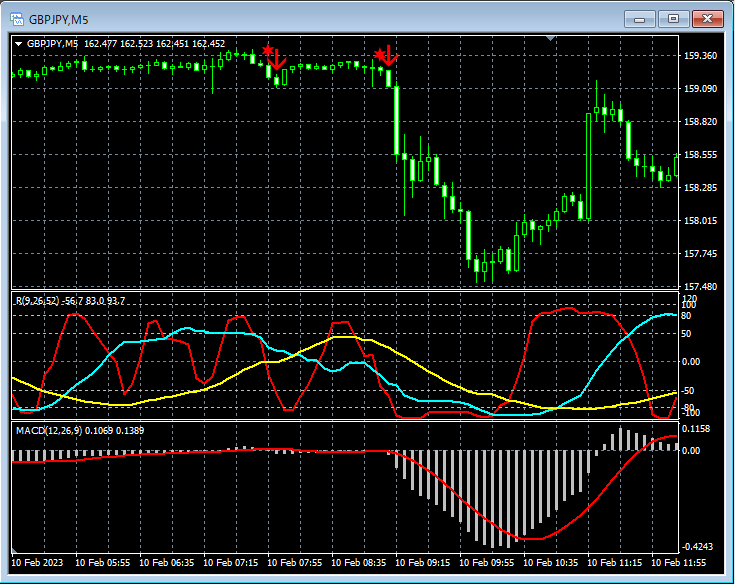Click the second red asterisk signal marker

379,52
